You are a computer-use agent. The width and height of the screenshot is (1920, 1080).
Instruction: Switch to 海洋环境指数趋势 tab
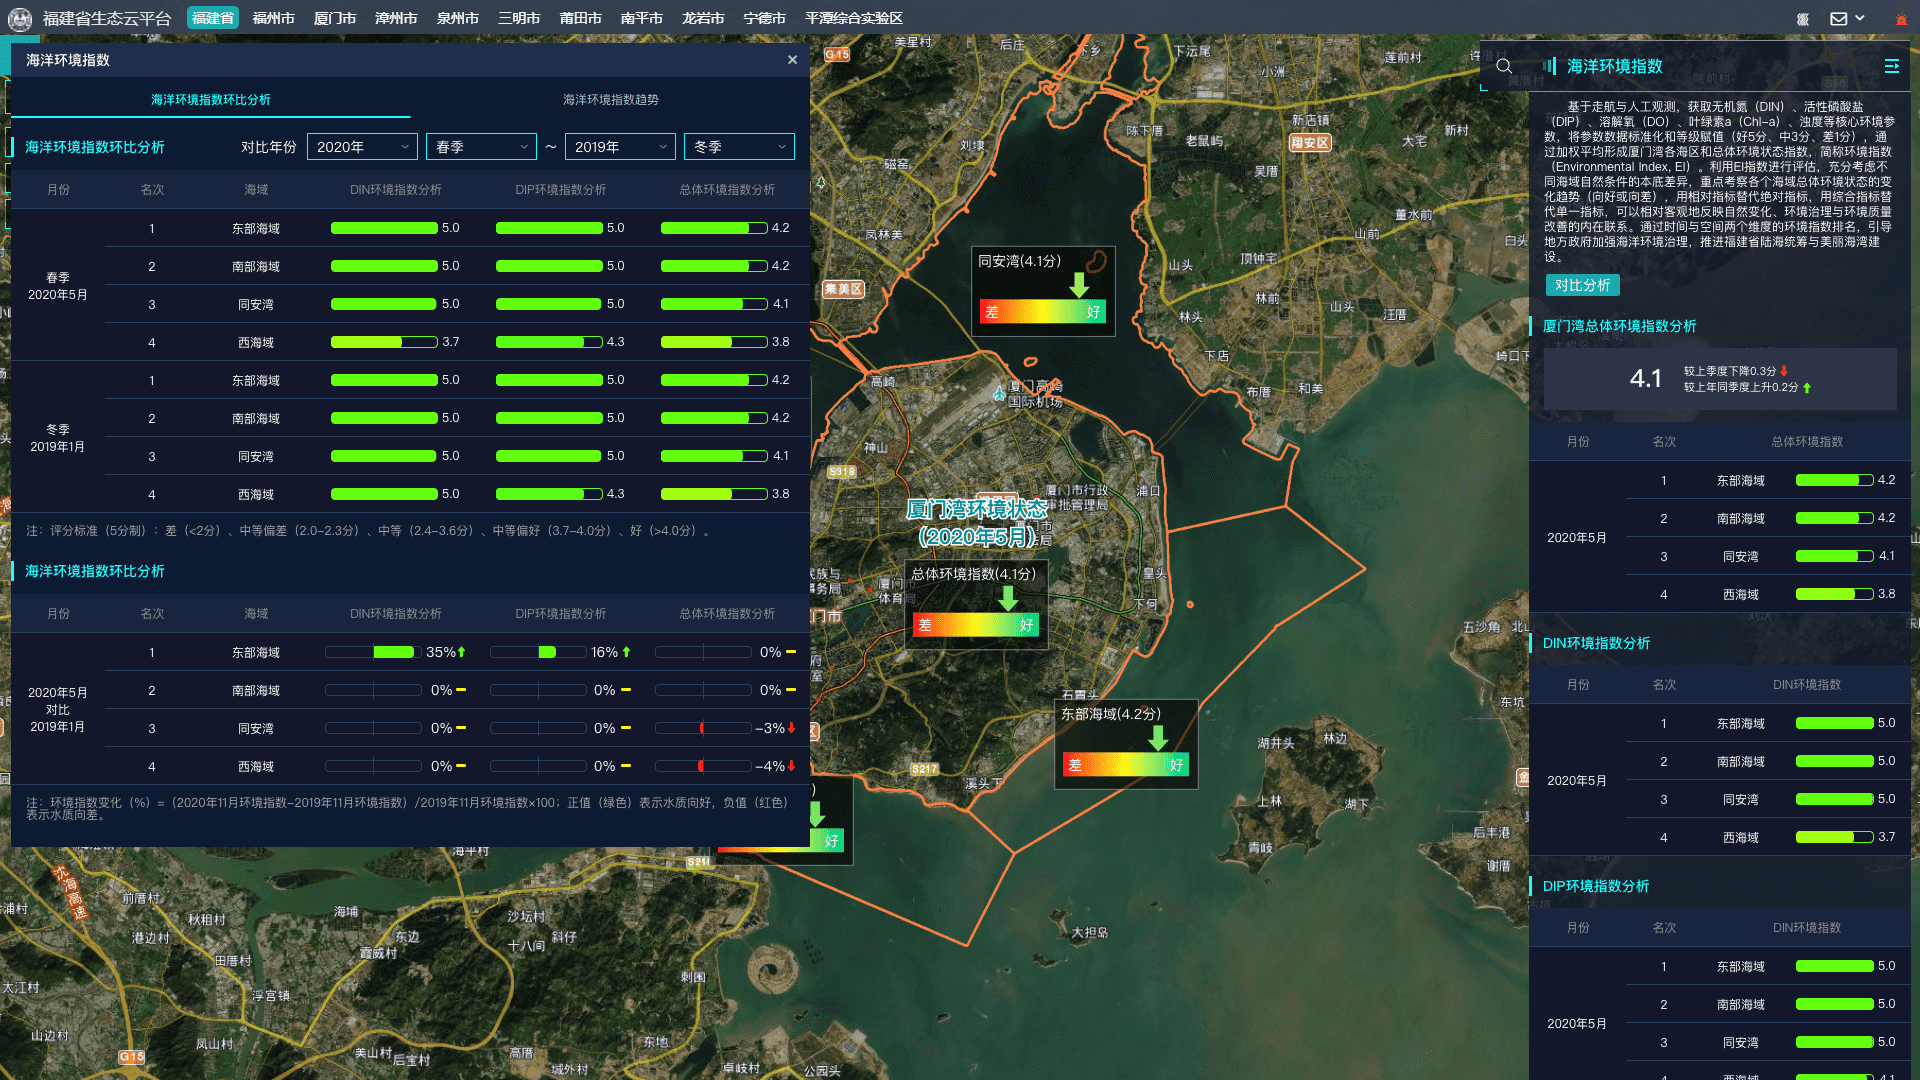(x=610, y=100)
